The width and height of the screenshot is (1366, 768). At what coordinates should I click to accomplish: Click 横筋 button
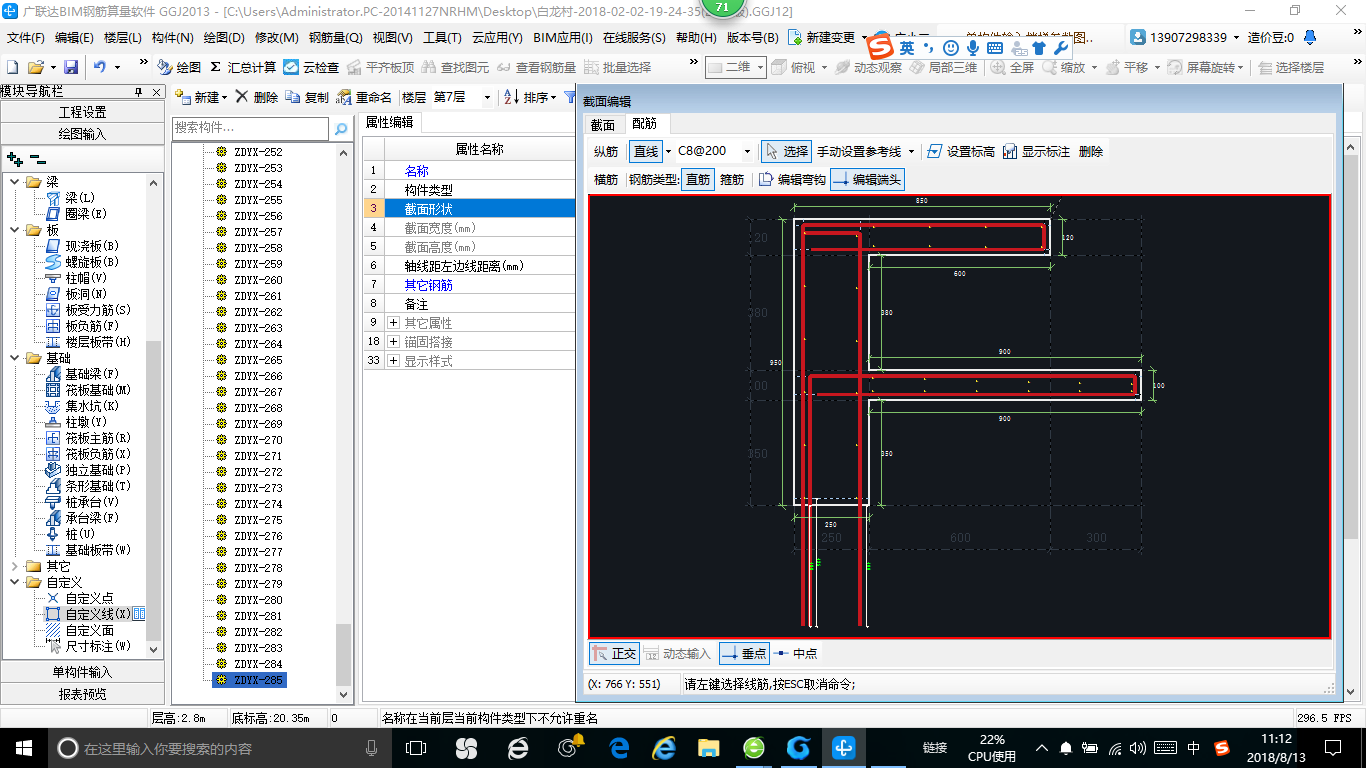(606, 180)
